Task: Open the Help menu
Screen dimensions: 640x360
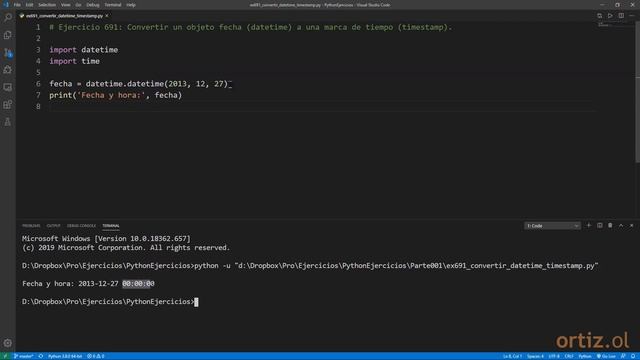Action: pyautogui.click(x=131, y=5)
